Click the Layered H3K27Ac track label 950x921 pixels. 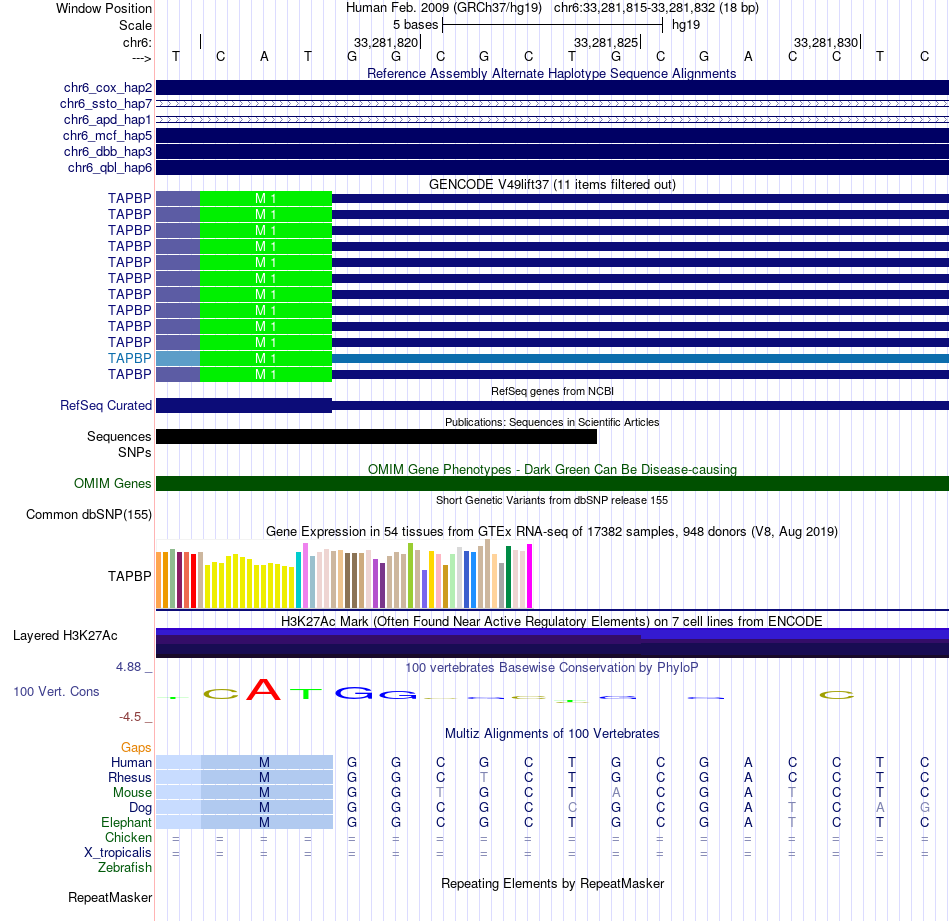coord(65,636)
